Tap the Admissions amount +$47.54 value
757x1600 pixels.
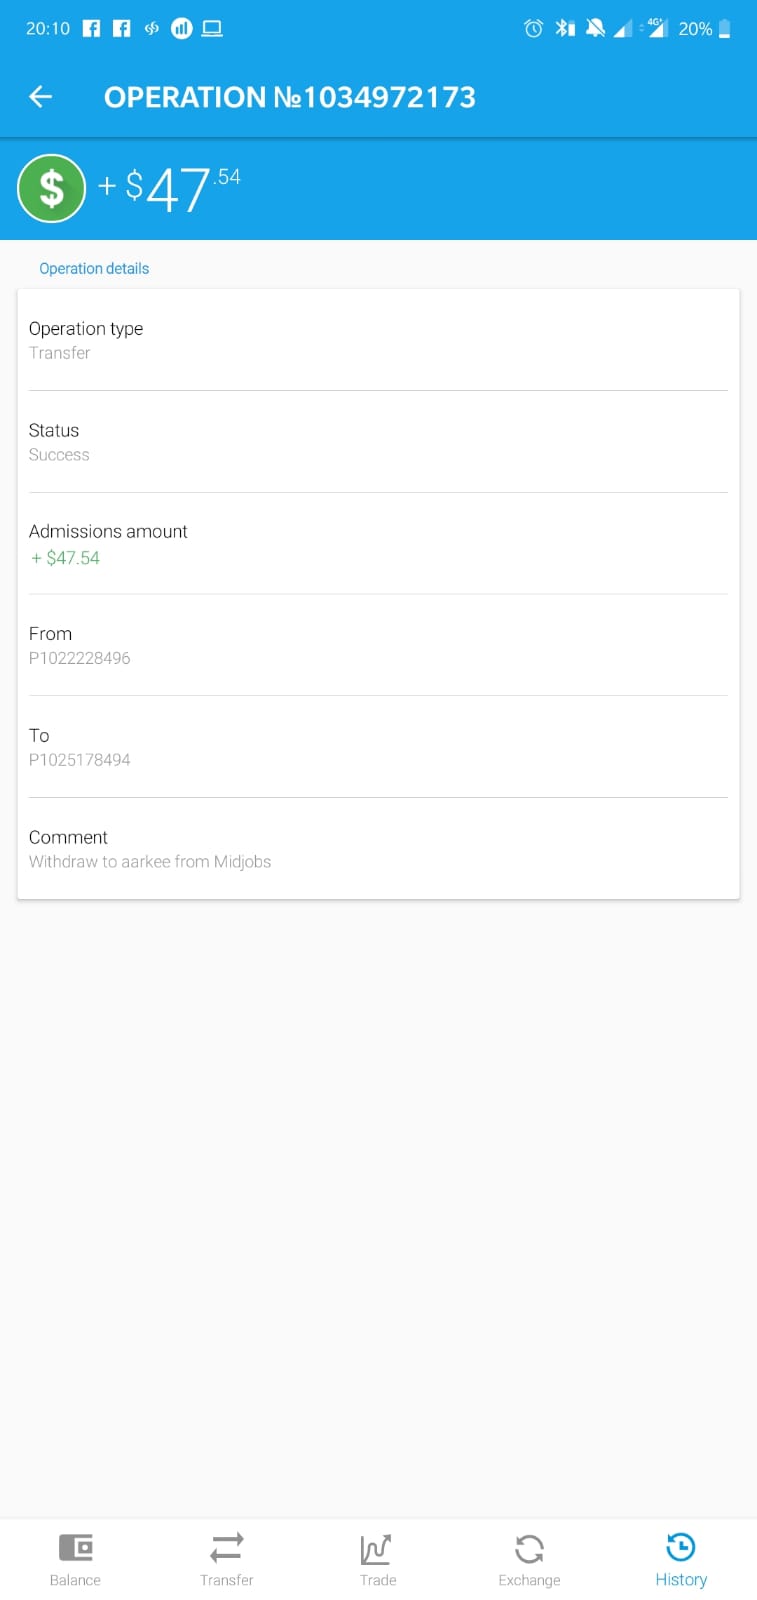point(65,558)
